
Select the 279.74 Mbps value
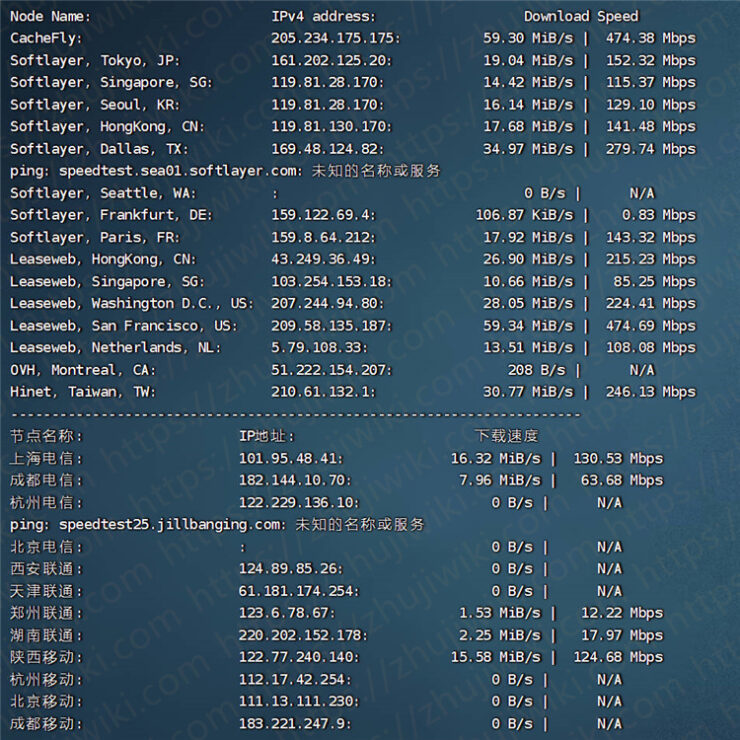pyautogui.click(x=651, y=149)
